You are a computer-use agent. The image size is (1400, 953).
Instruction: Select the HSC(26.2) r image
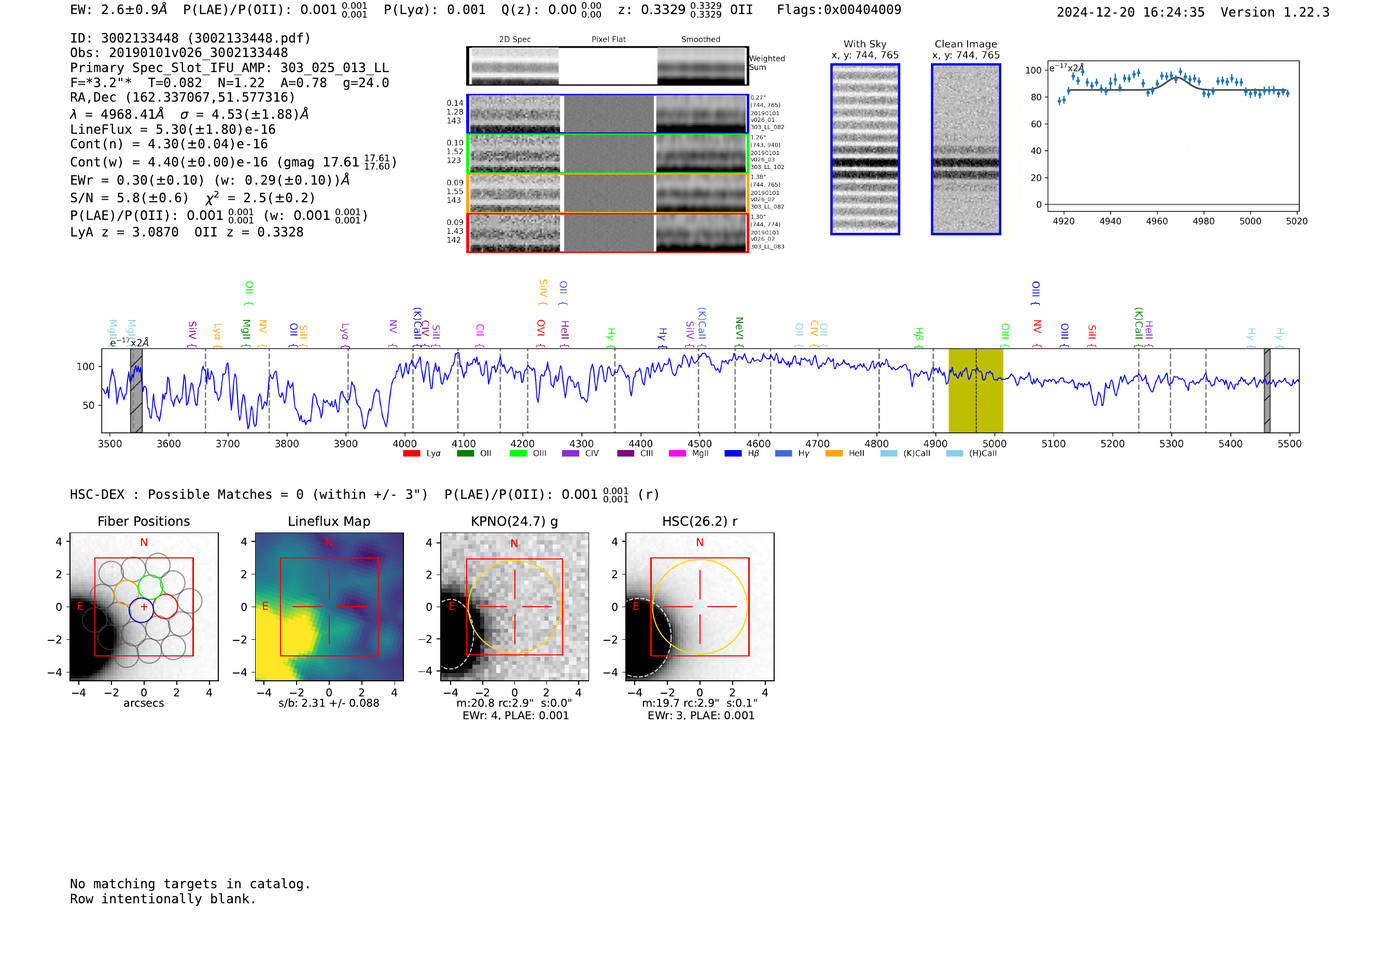tap(699, 607)
